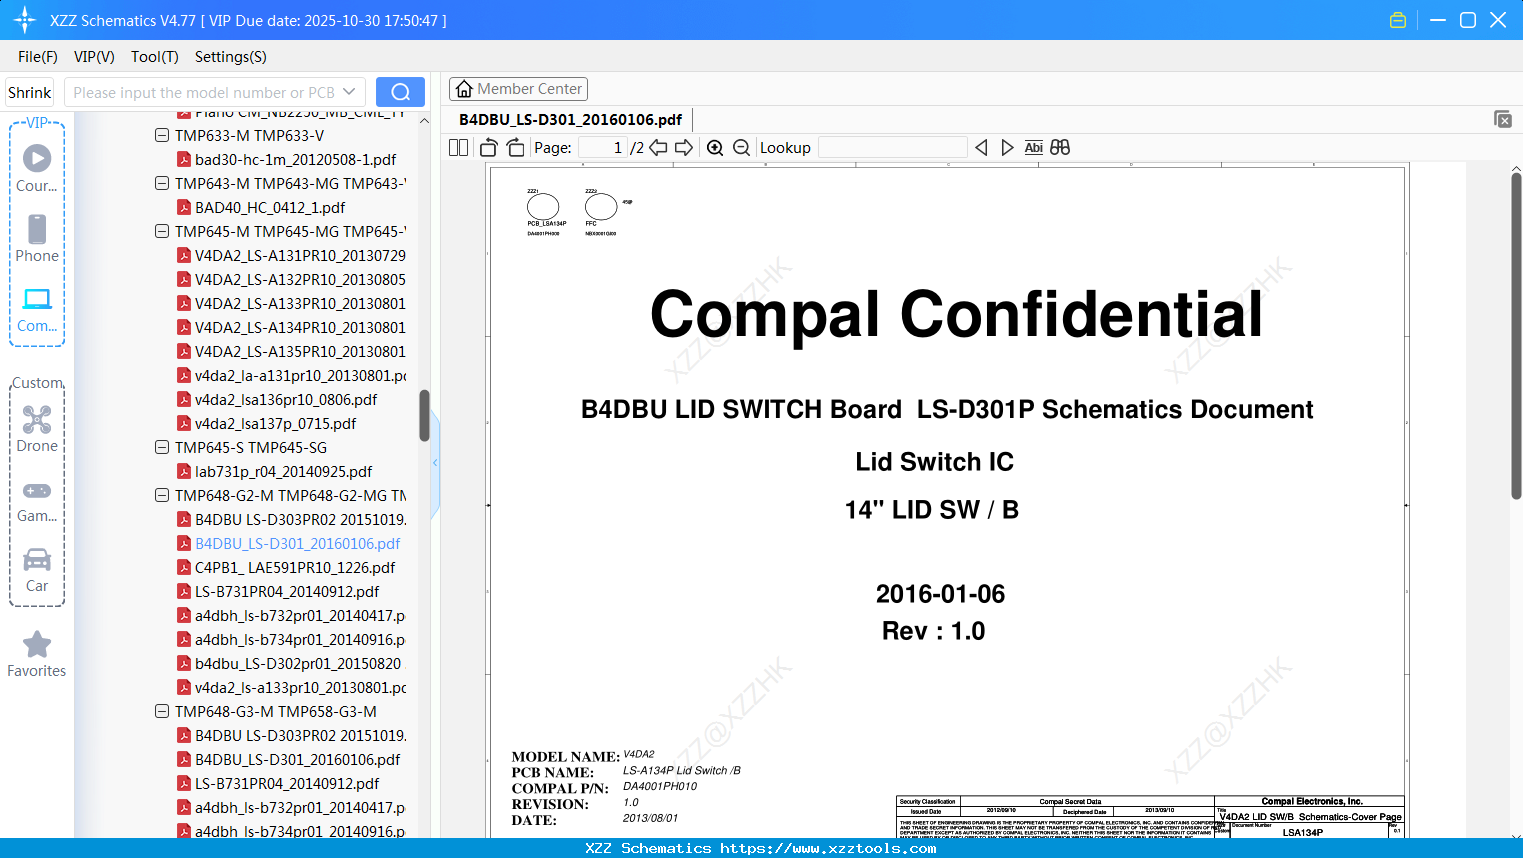Click the Page number field

(x=603, y=147)
